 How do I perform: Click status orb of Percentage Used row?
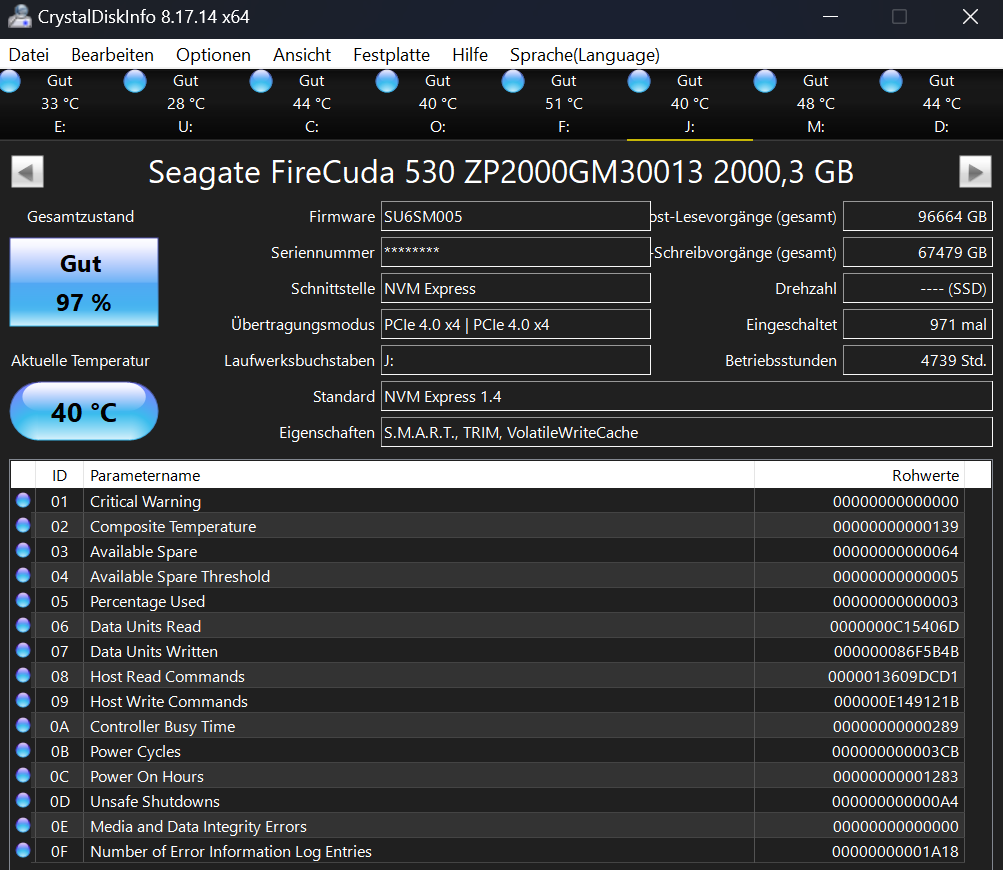click(23, 600)
